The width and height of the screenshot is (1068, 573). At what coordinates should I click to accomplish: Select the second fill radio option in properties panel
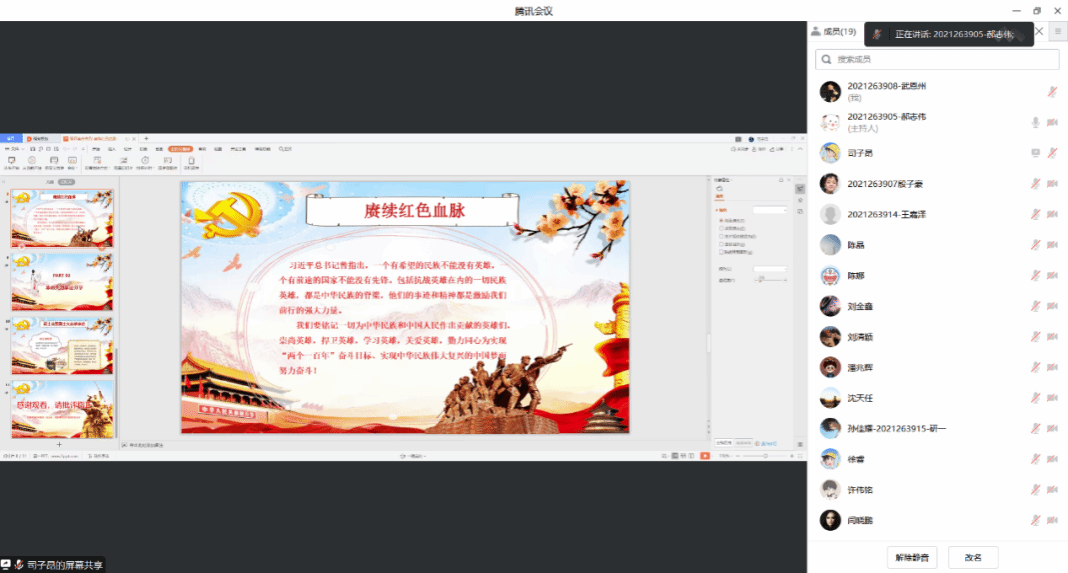(x=721, y=228)
